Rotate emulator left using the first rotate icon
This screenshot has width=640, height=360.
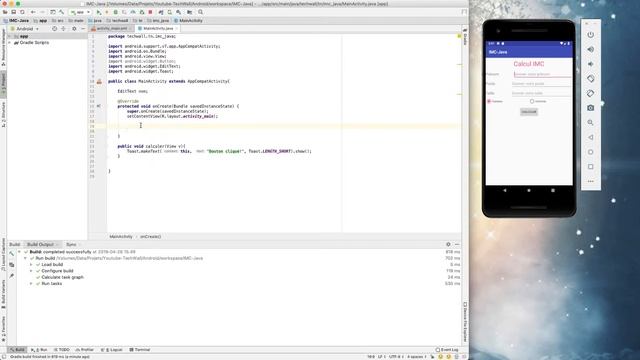pos(591,78)
